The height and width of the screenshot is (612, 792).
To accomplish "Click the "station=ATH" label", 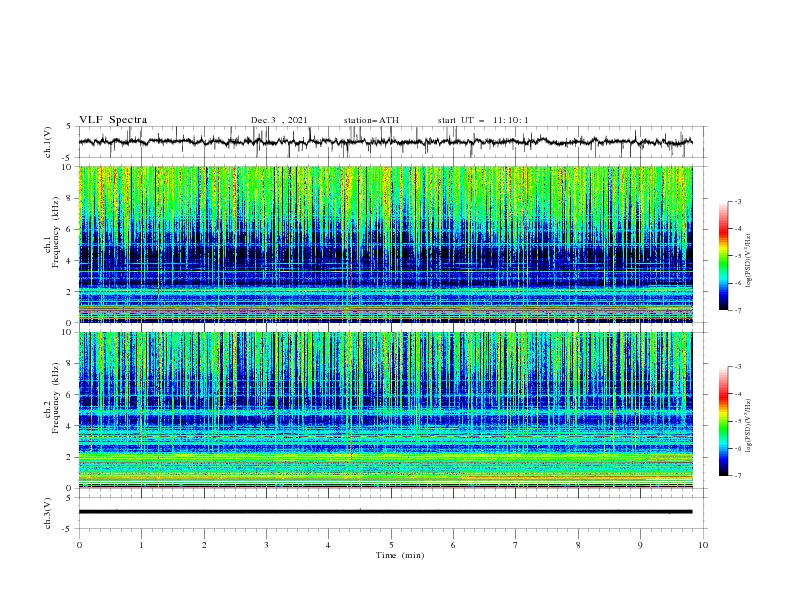I will (x=371, y=120).
